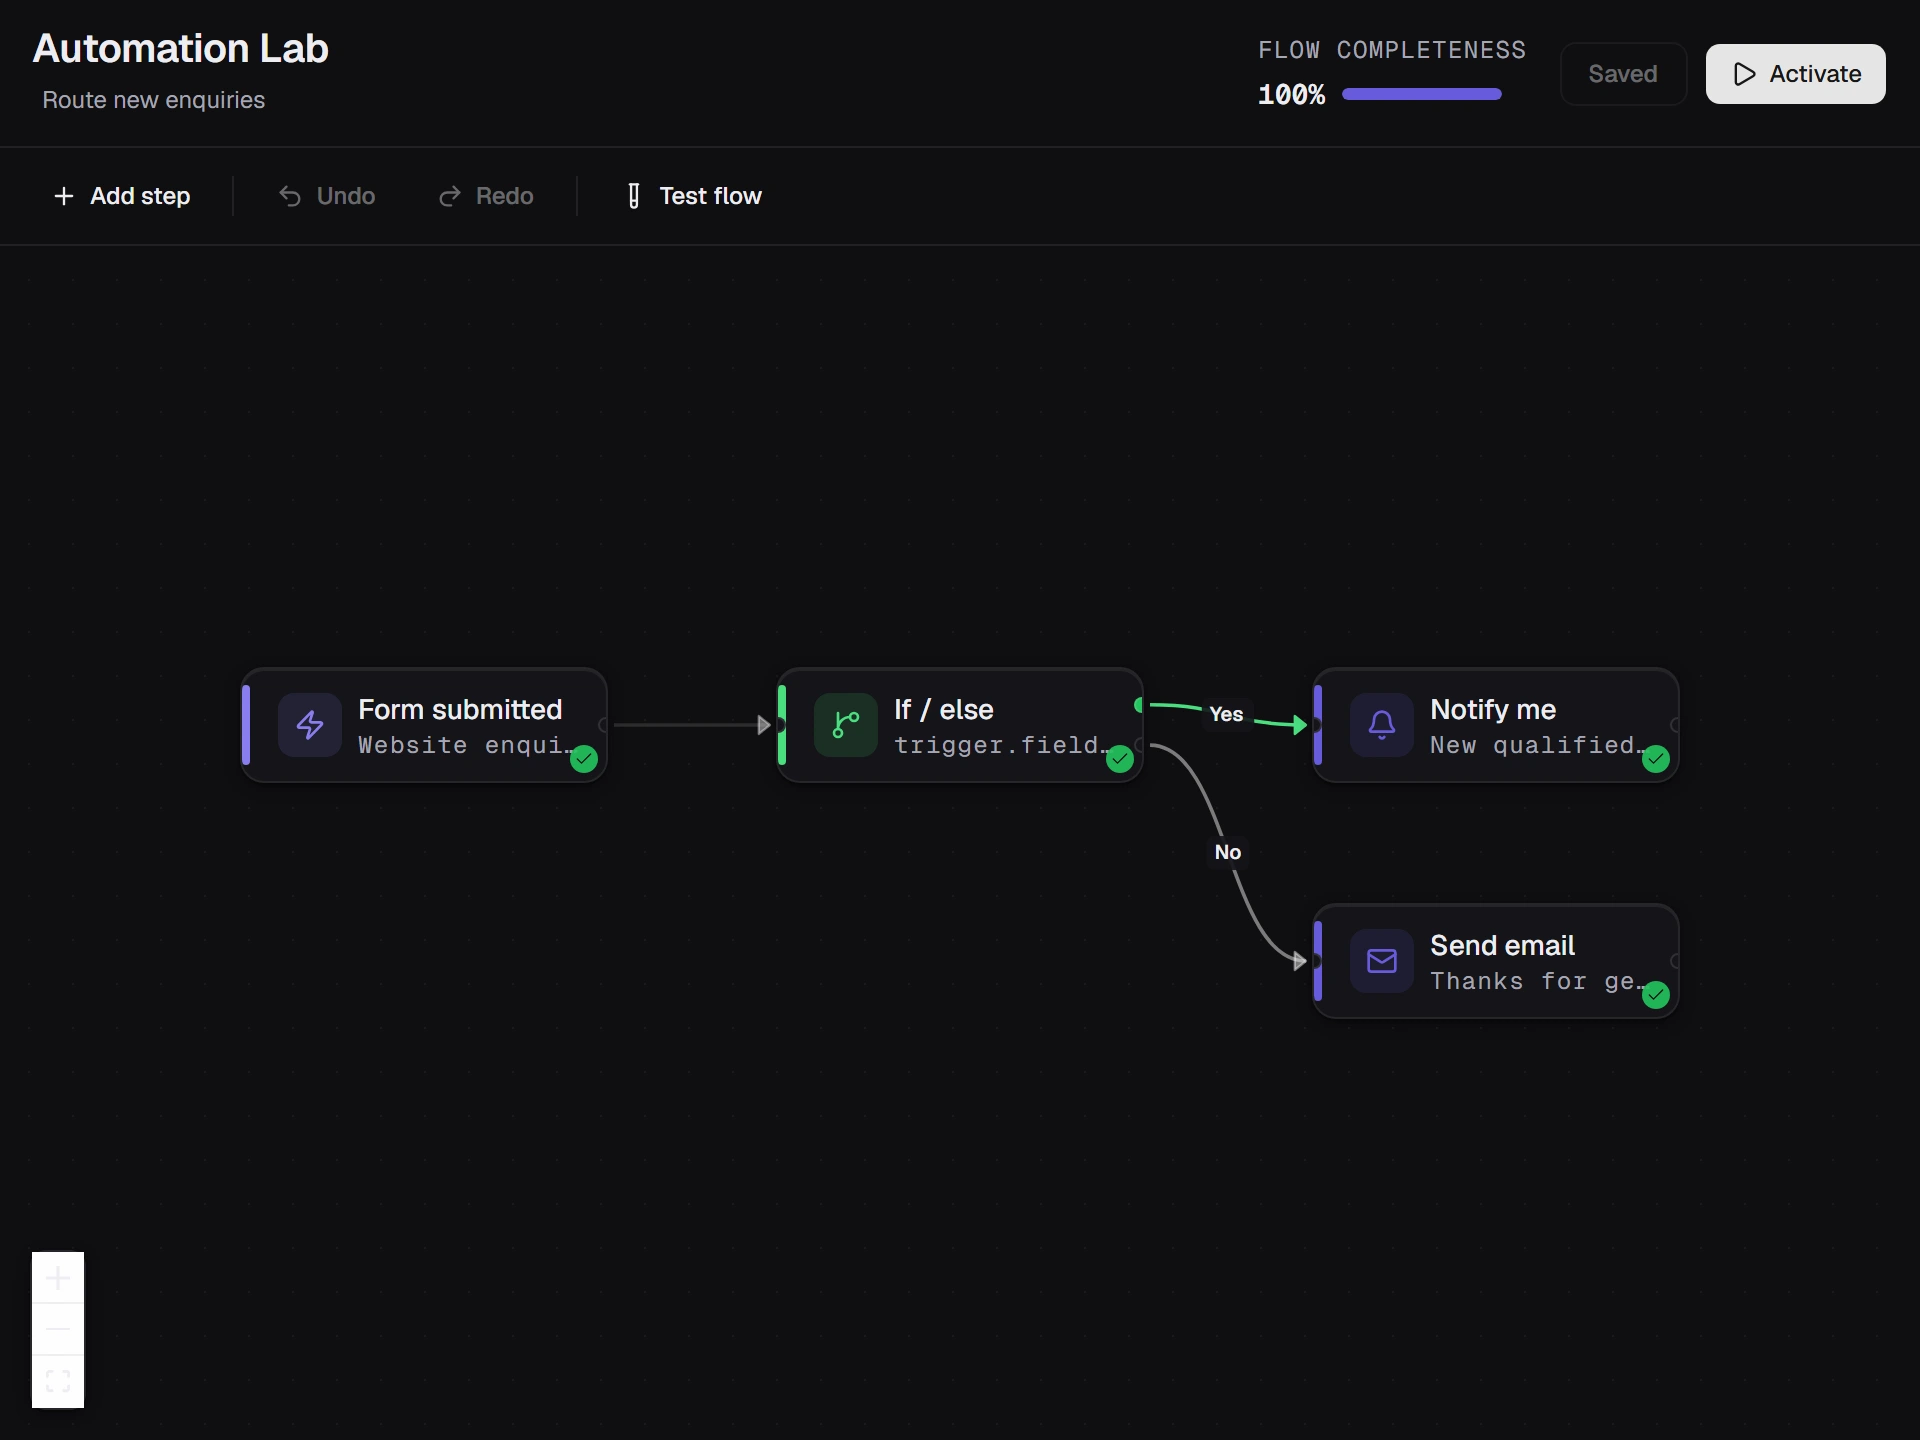Viewport: 1920px width, 1440px height.
Task: Redo the last change
Action: pyautogui.click(x=486, y=196)
